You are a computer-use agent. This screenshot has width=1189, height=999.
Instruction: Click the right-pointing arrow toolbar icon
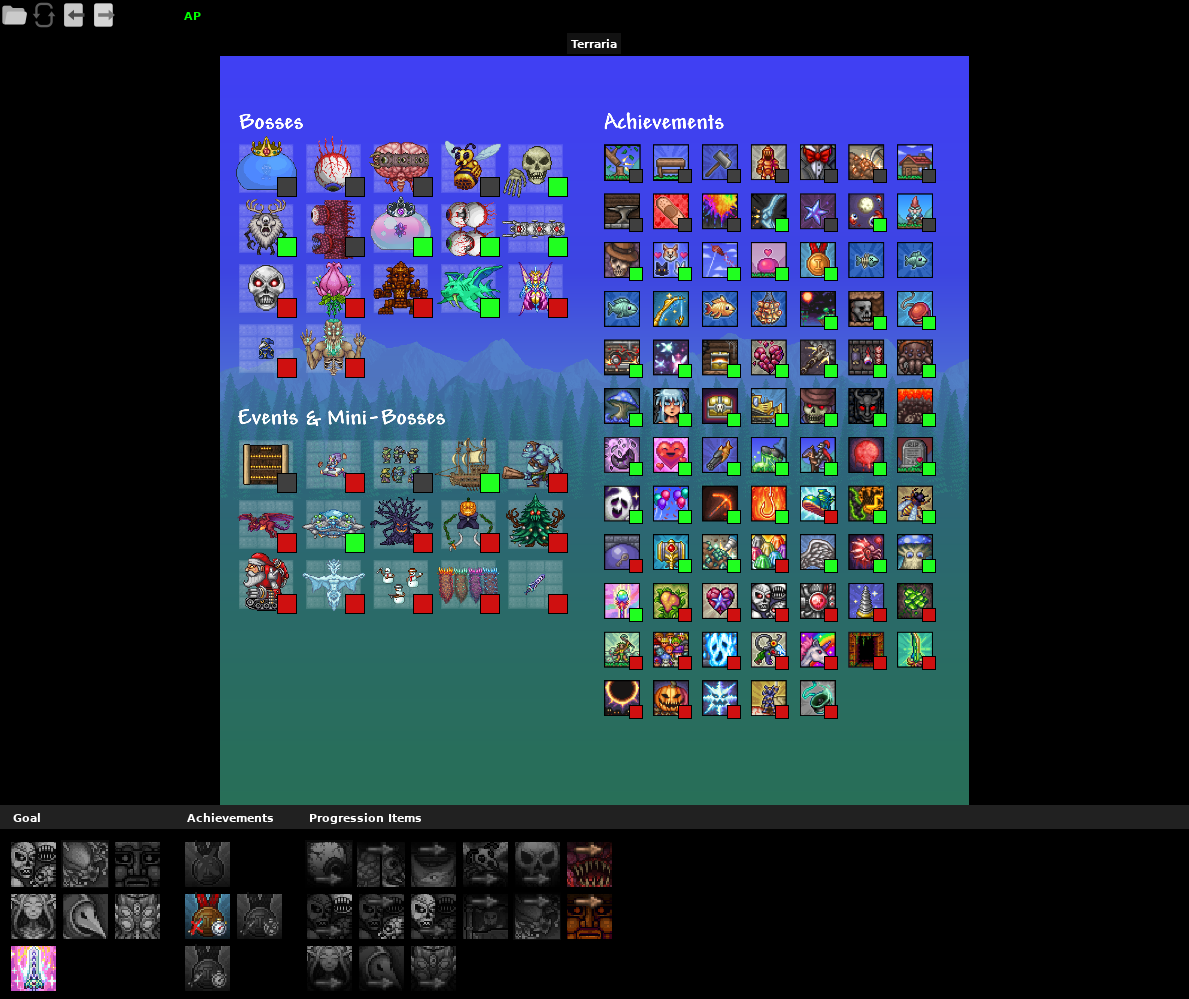pyautogui.click(x=104, y=15)
